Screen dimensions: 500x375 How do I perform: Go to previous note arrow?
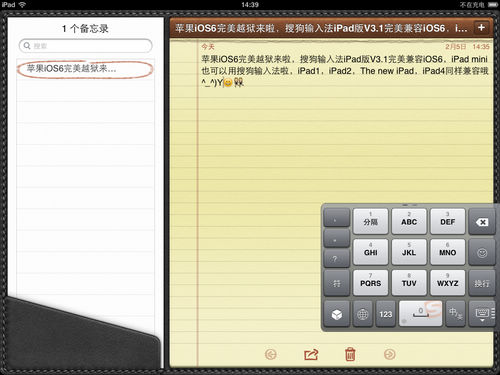point(271,354)
